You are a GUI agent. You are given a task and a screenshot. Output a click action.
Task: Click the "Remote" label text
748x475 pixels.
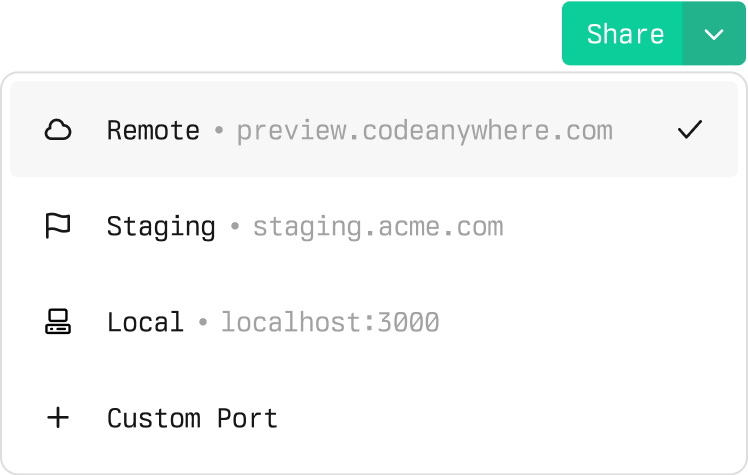click(x=153, y=131)
